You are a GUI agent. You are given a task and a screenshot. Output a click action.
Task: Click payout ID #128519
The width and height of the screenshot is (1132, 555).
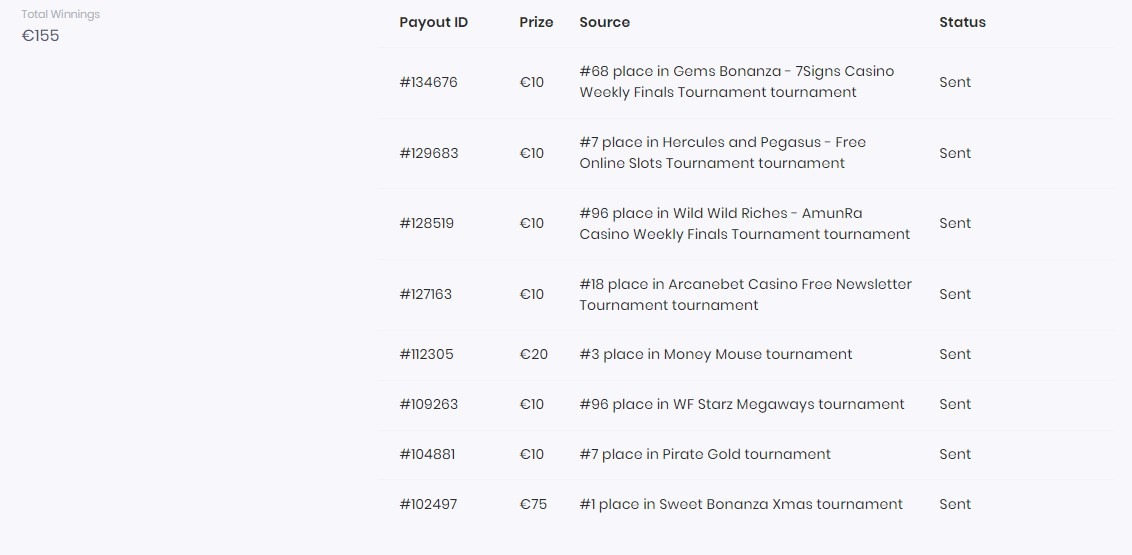426,223
